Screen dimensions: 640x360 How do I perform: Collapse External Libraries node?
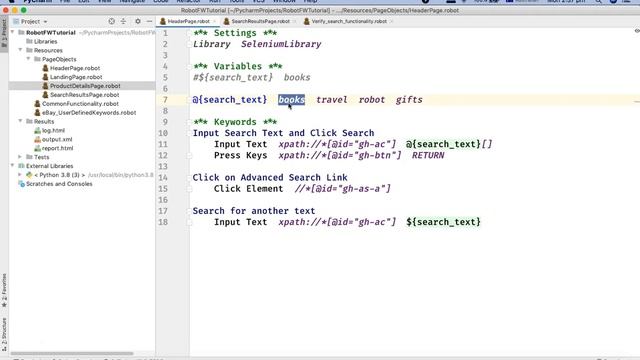[12, 166]
